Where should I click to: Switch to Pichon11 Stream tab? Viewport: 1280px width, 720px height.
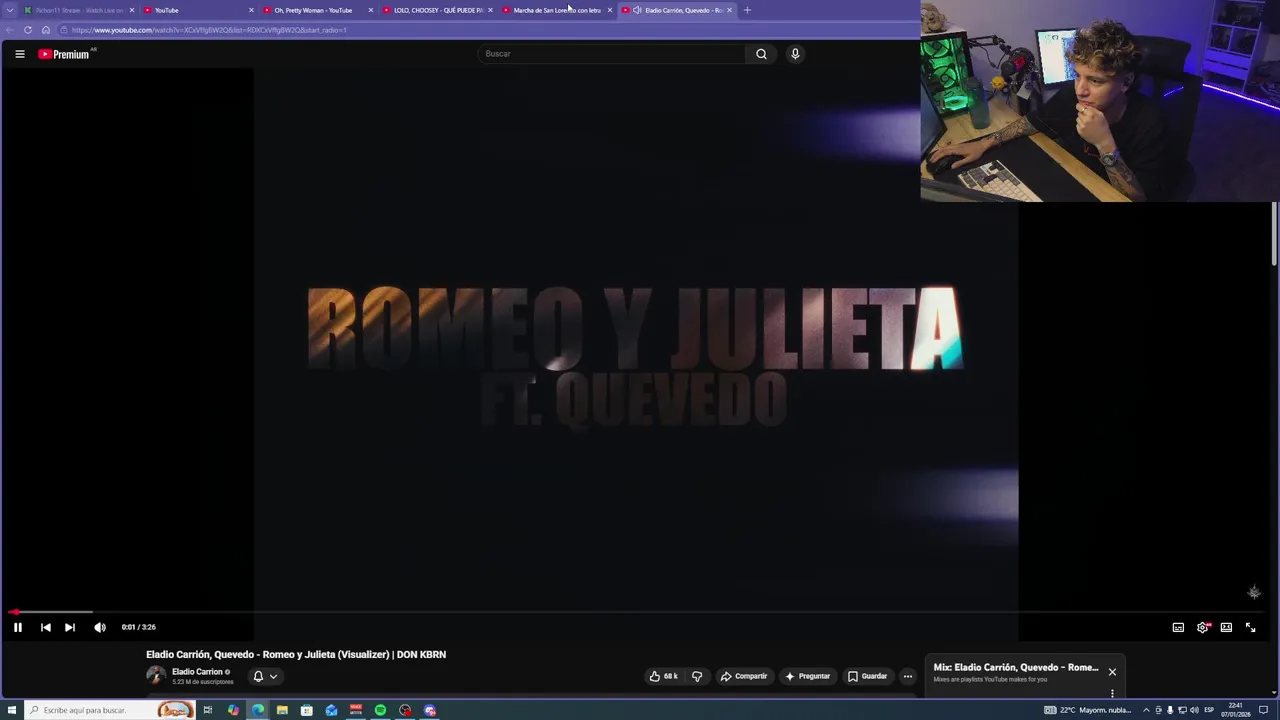[79, 10]
